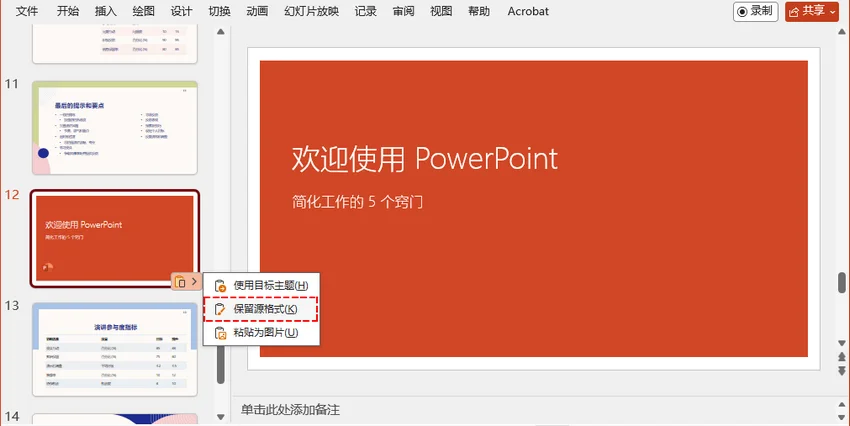Open the 审阅 ribbon tab
Image resolution: width=850 pixels, height=426 pixels.
tap(403, 11)
